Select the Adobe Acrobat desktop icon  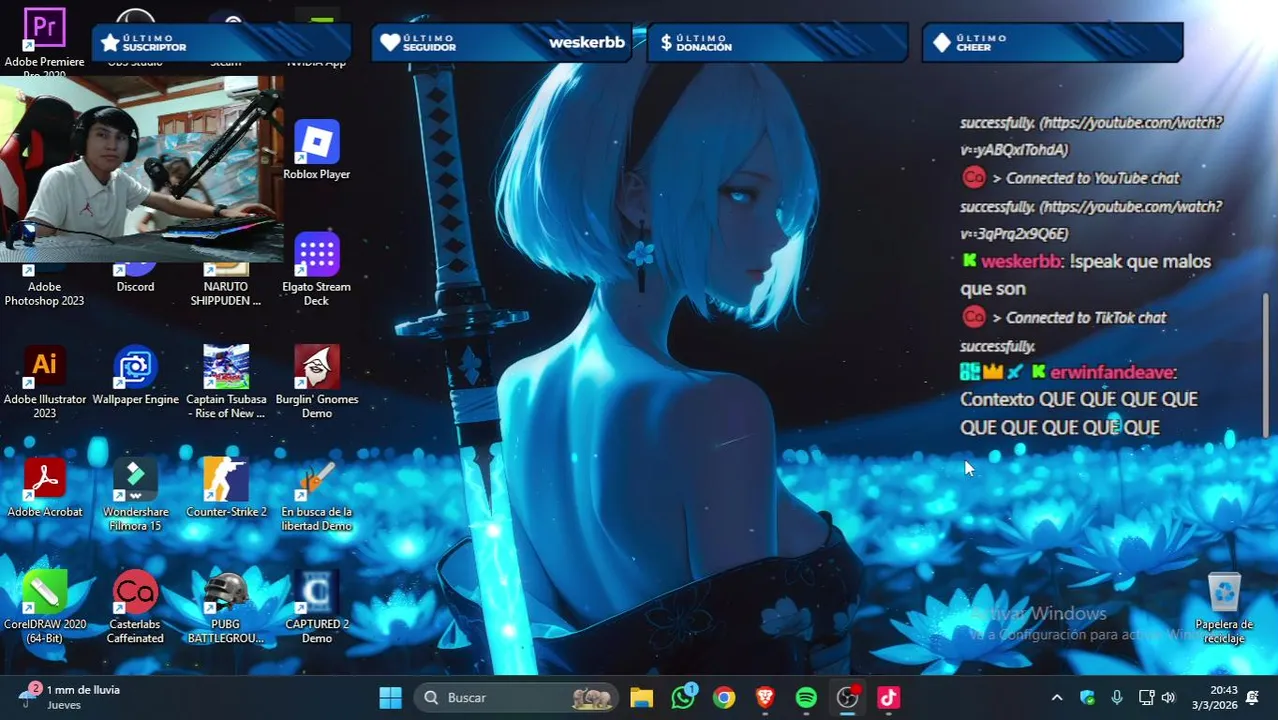click(45, 488)
